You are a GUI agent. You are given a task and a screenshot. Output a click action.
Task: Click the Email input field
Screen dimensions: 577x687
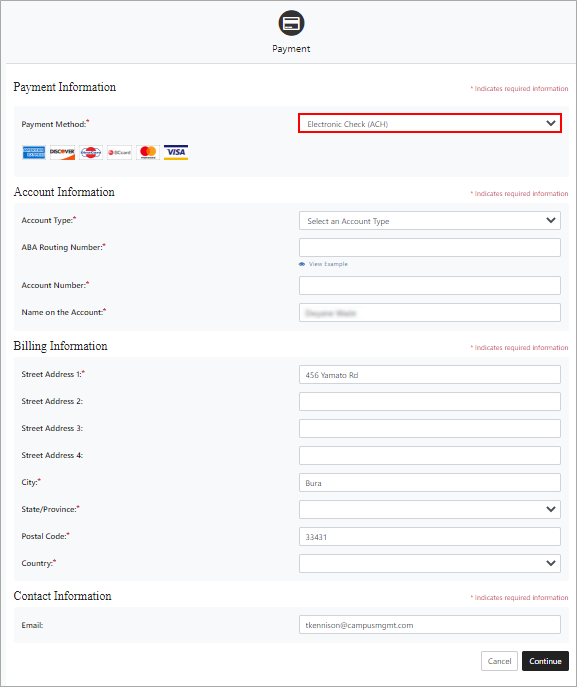click(x=430, y=625)
